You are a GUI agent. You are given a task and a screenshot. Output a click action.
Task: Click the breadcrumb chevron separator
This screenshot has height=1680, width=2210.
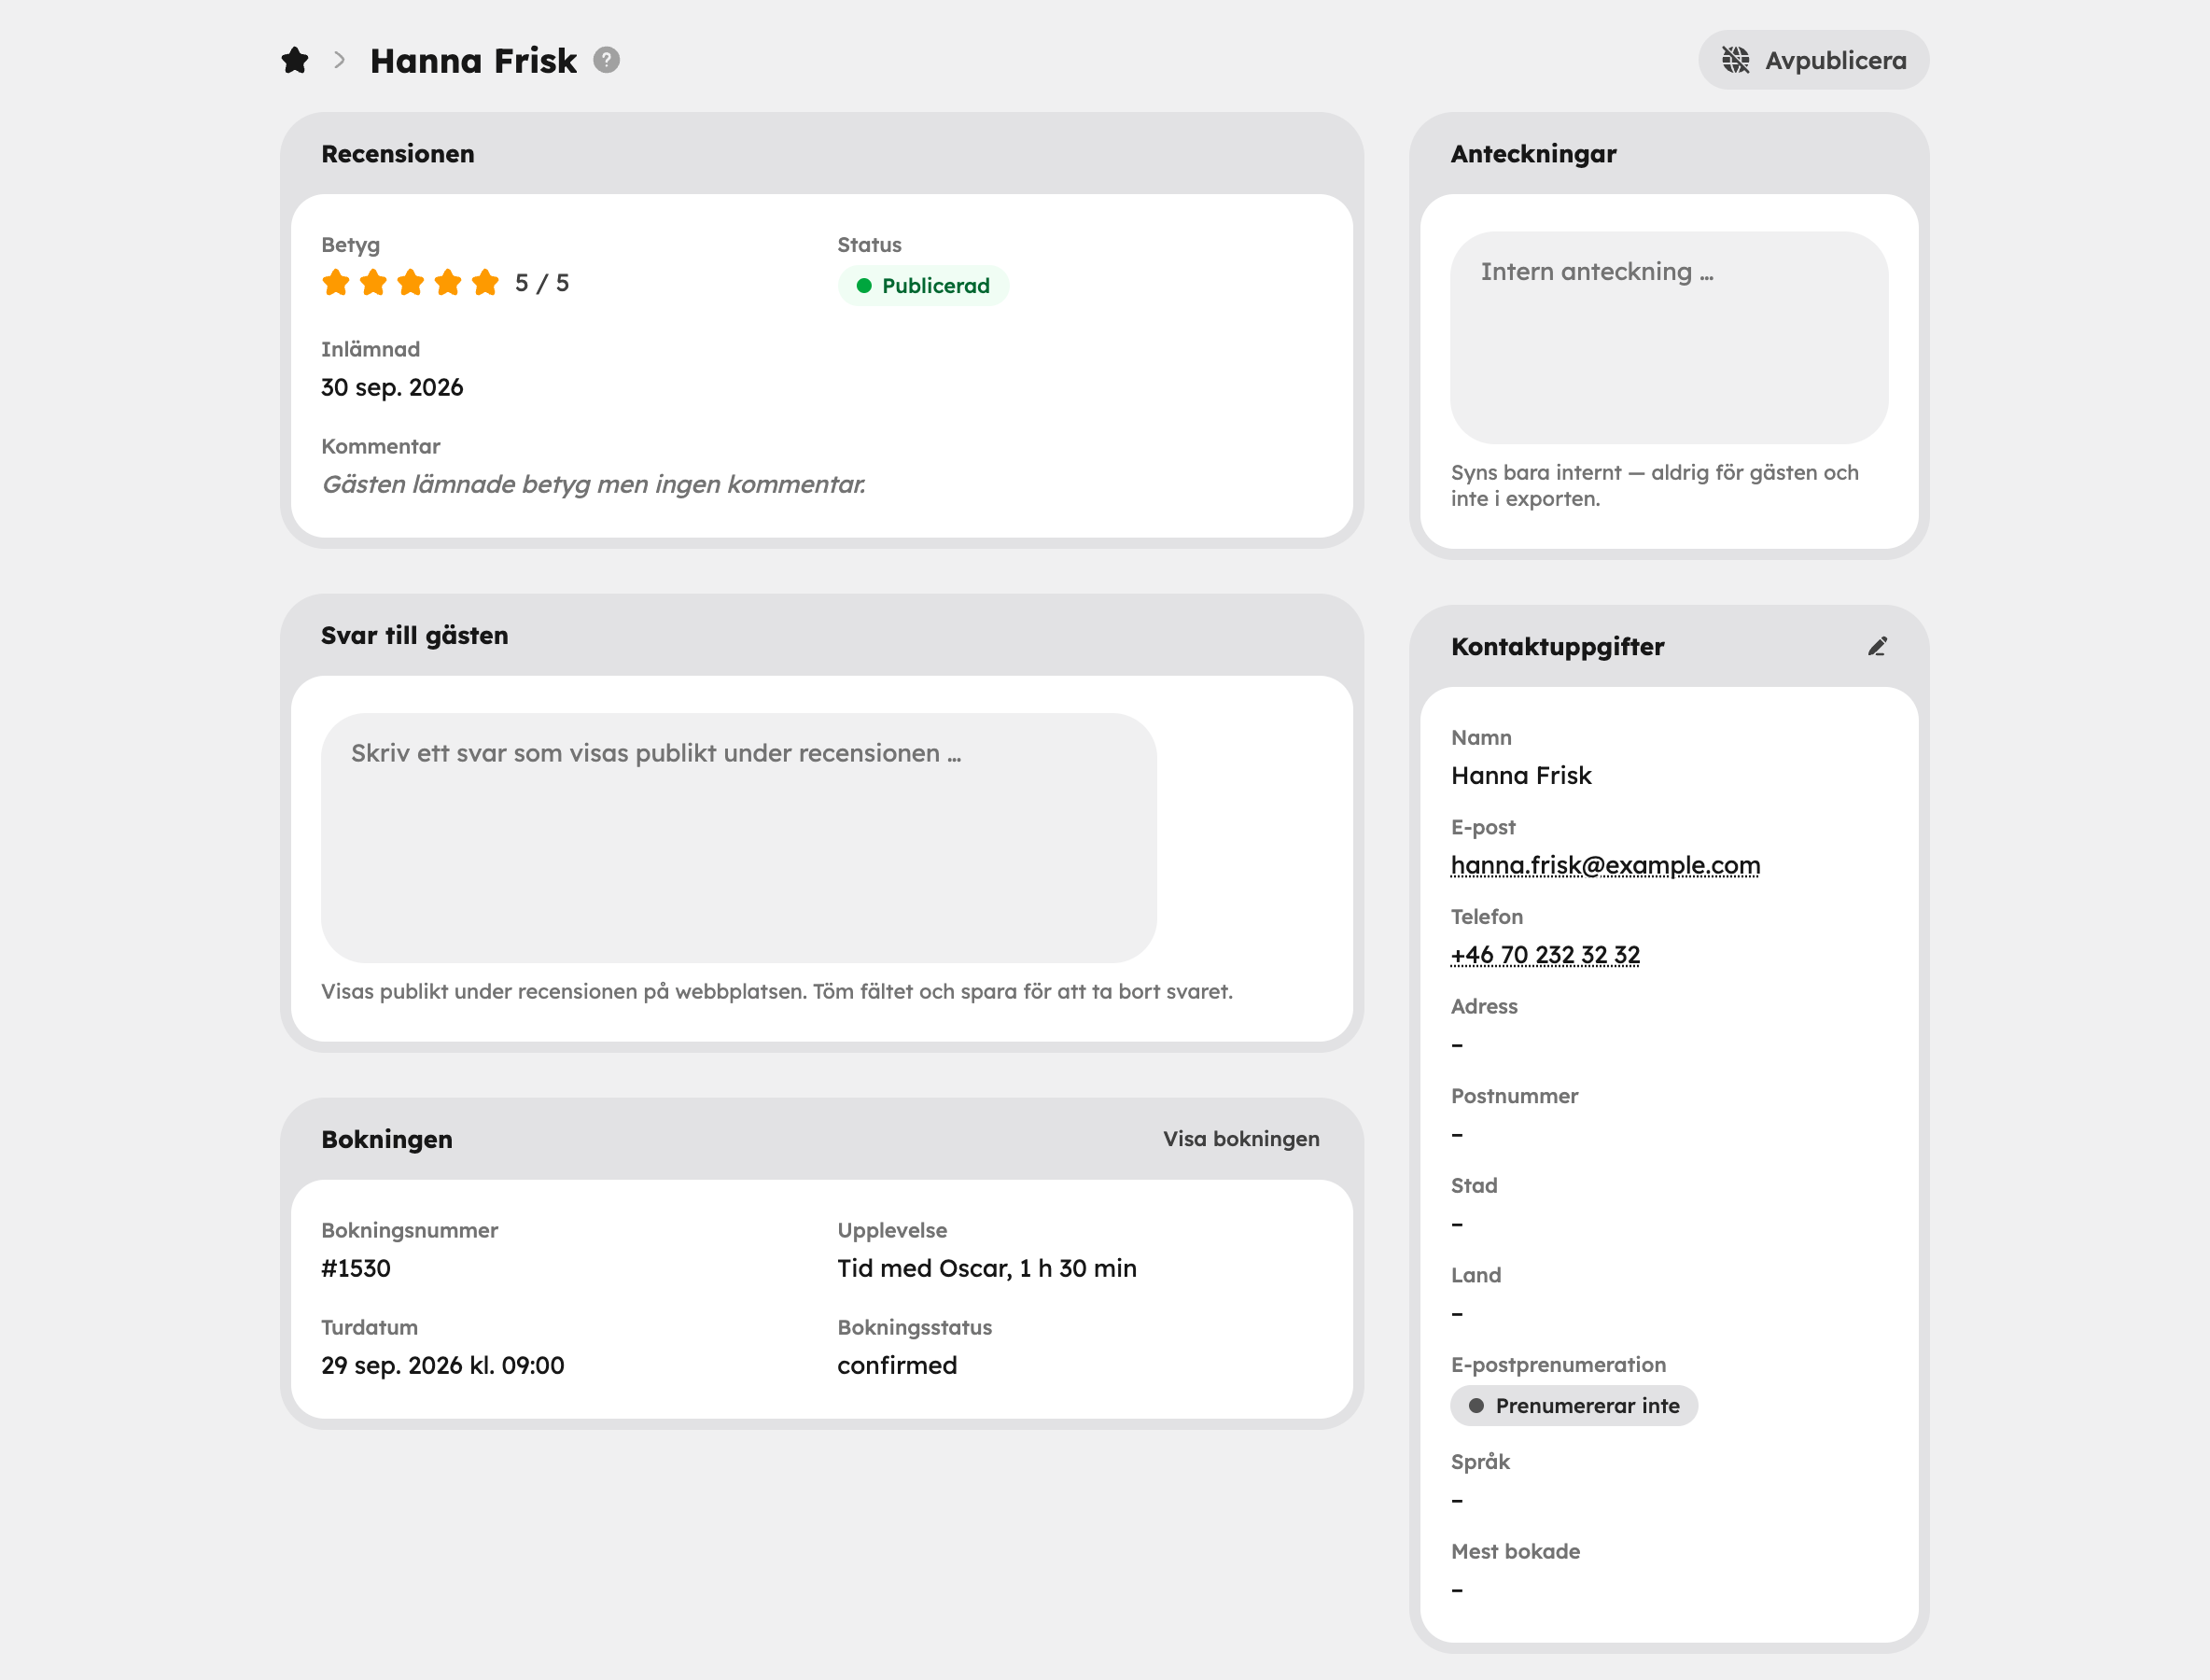(340, 60)
